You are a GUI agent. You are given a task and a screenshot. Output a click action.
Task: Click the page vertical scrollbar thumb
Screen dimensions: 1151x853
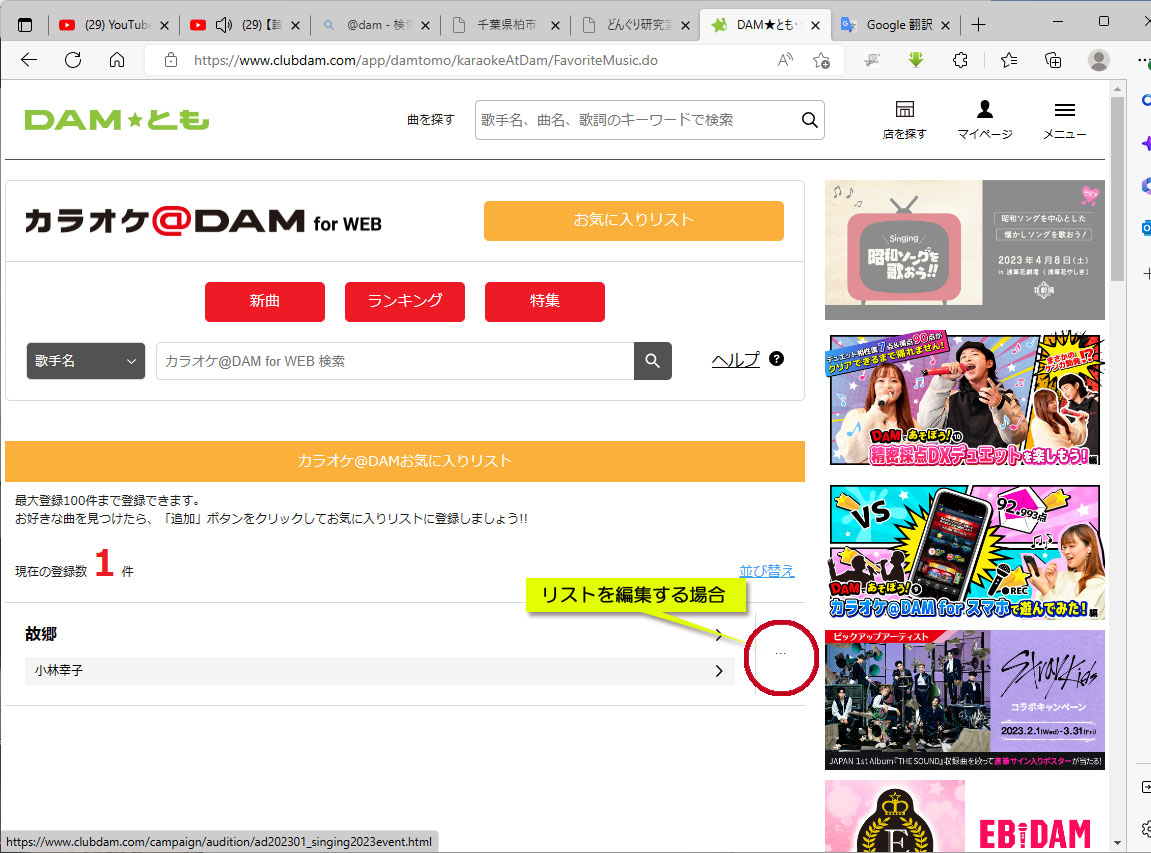tap(1117, 189)
